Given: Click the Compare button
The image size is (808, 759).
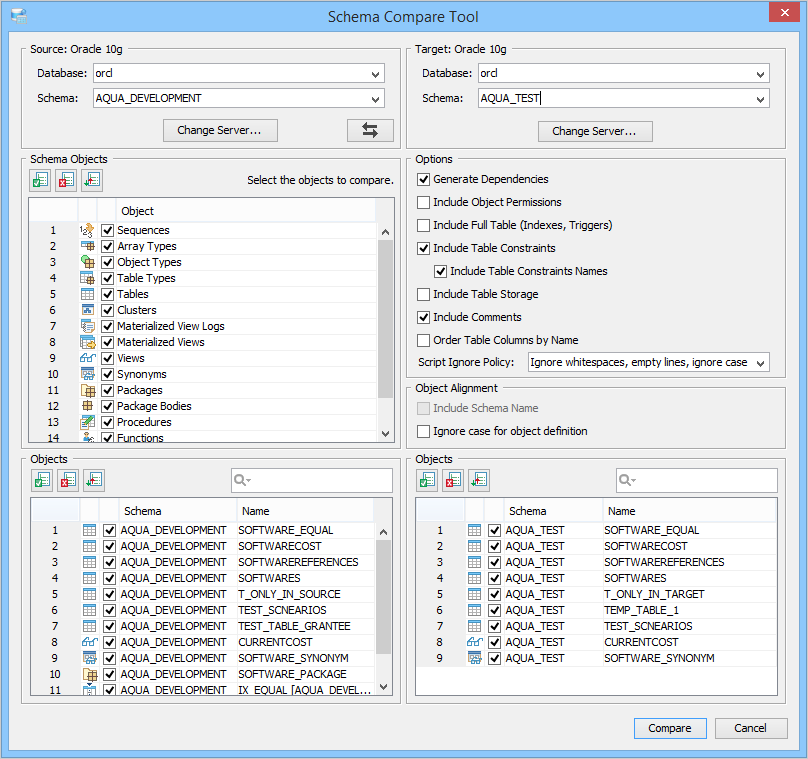Looking at the screenshot, I should pyautogui.click(x=670, y=728).
